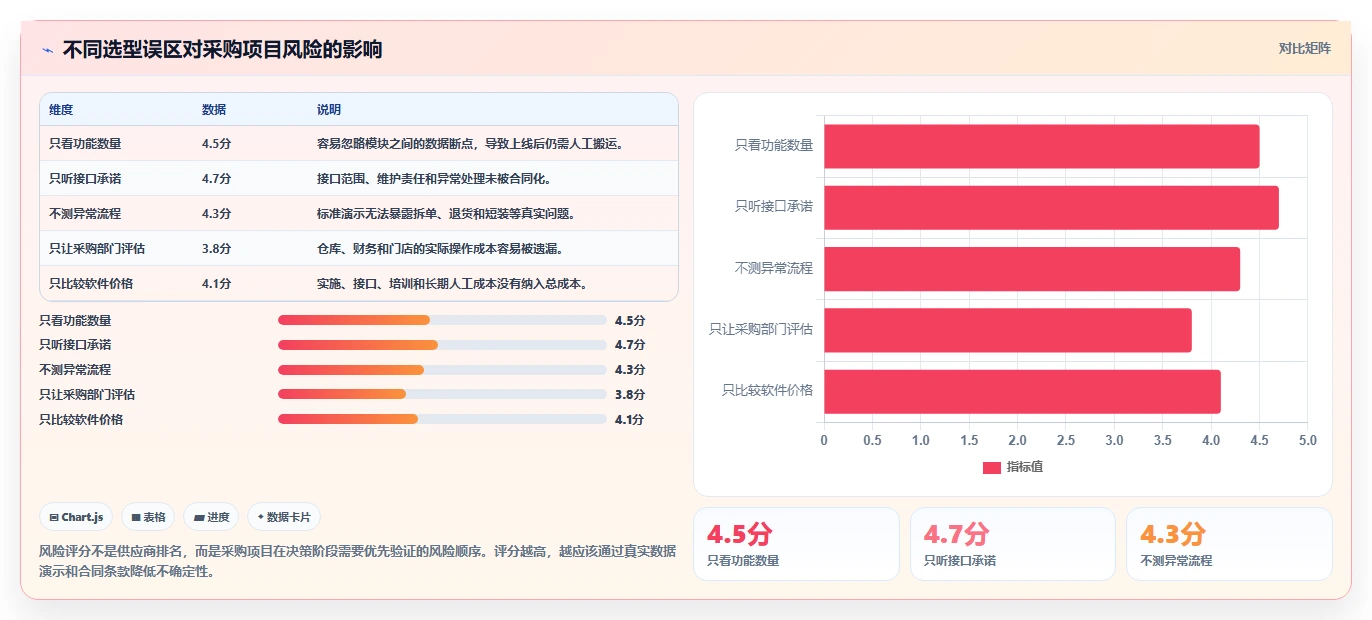
Task: Select the 只比较软件价格 table row cell
Action: tap(91, 284)
